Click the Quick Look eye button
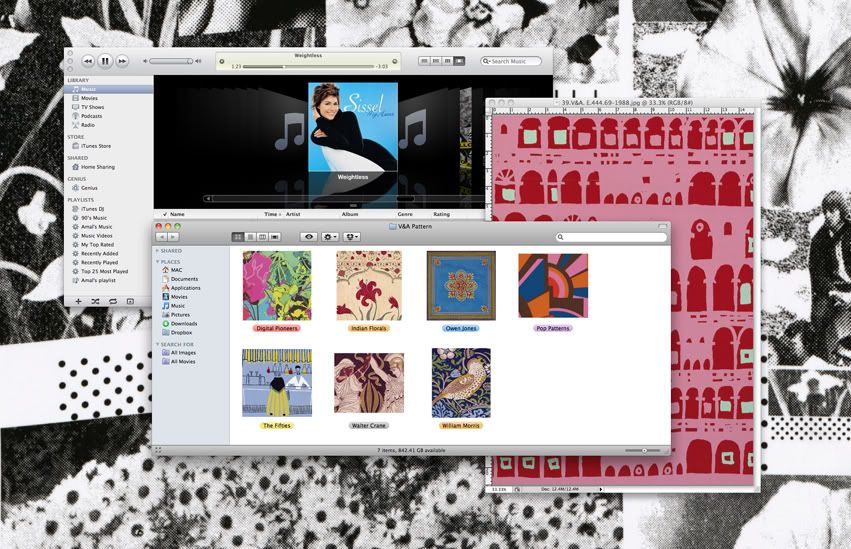The image size is (851, 549). pos(309,237)
